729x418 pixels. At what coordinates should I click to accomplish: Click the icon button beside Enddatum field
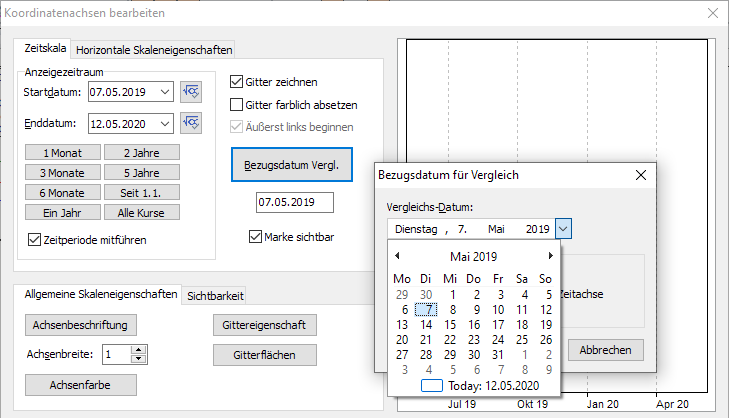click(192, 123)
